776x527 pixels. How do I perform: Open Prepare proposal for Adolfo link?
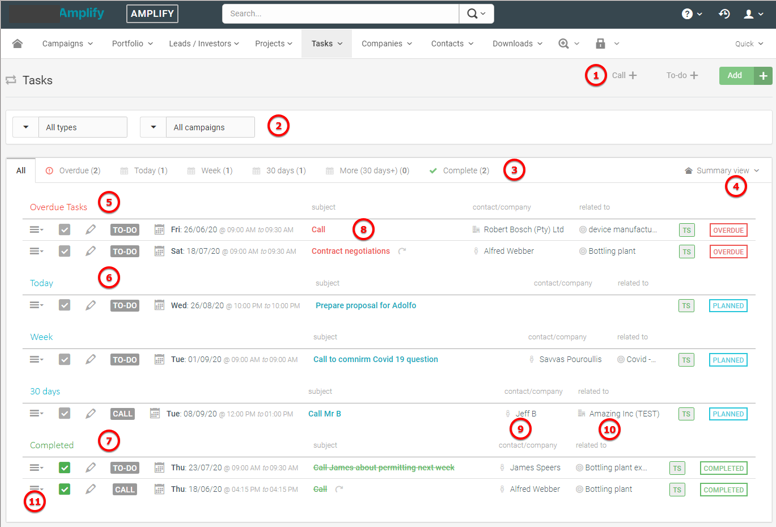point(366,305)
